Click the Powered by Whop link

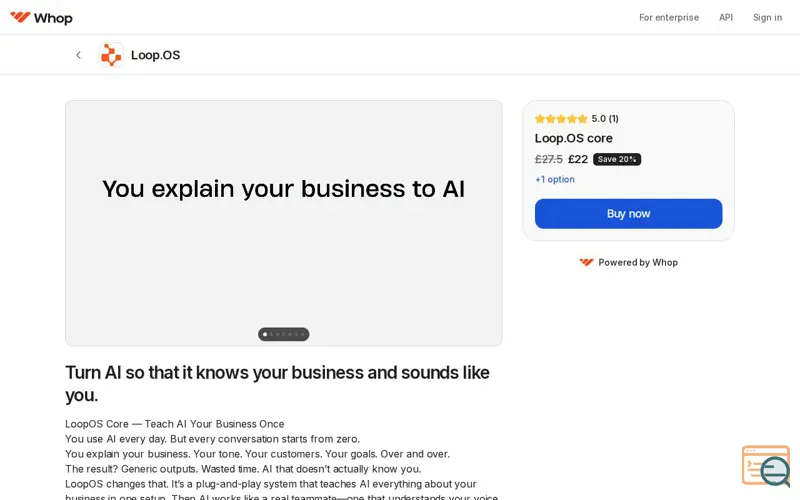[x=629, y=262]
